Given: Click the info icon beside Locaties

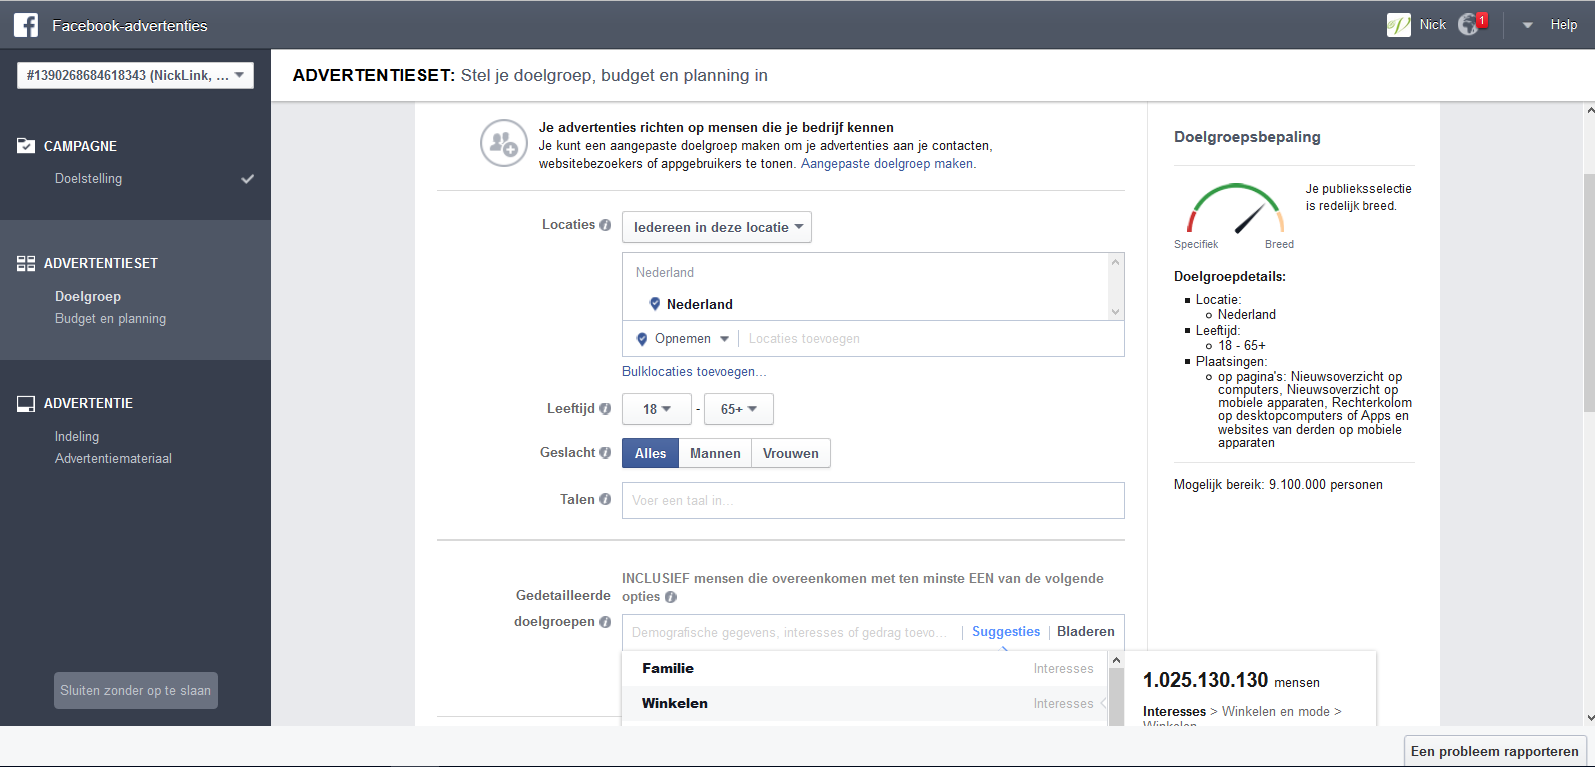Looking at the screenshot, I should click(x=605, y=225).
